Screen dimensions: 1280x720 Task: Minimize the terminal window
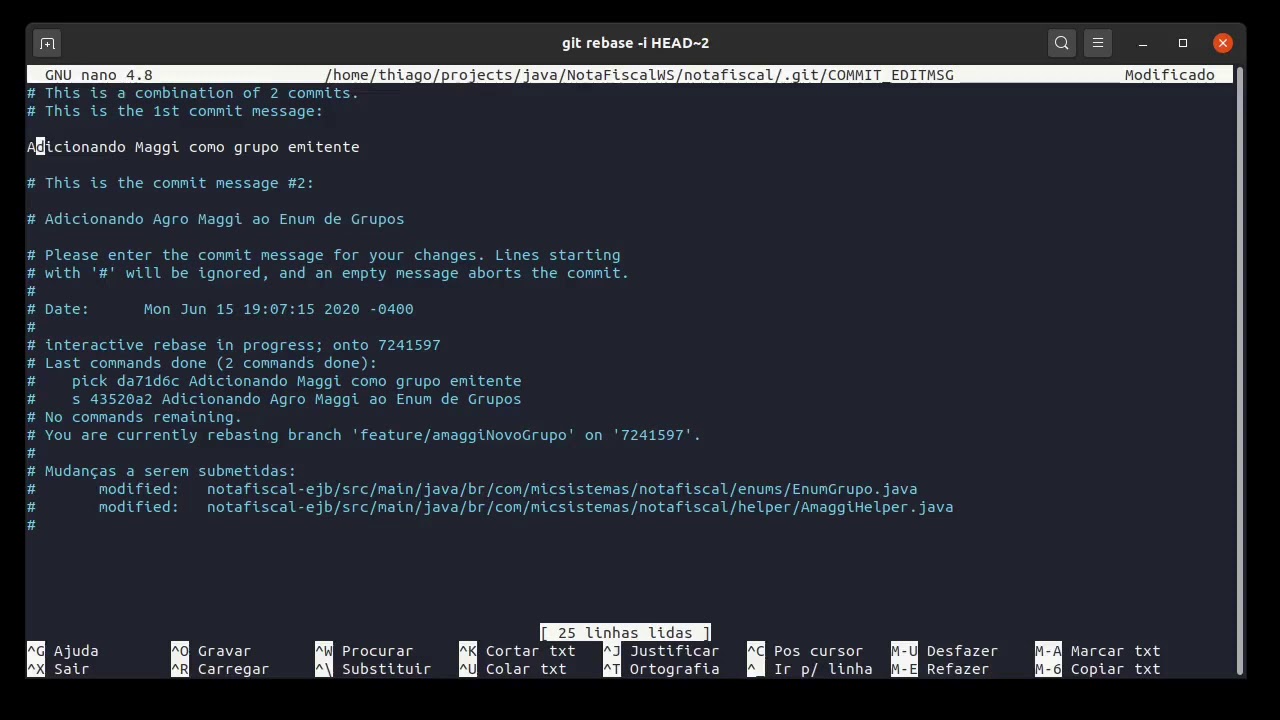[1143, 43]
